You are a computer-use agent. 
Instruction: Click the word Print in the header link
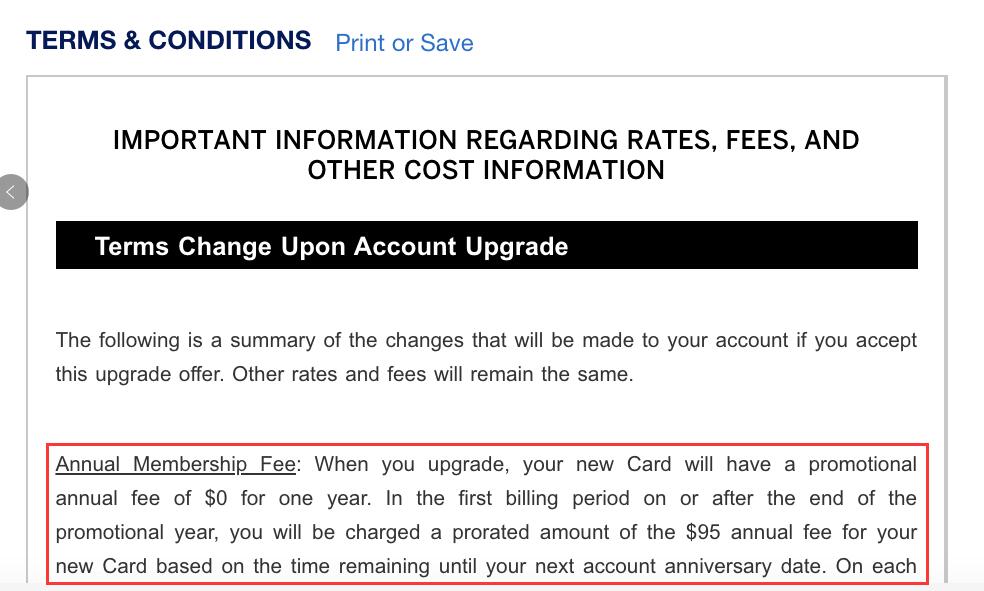[360, 43]
